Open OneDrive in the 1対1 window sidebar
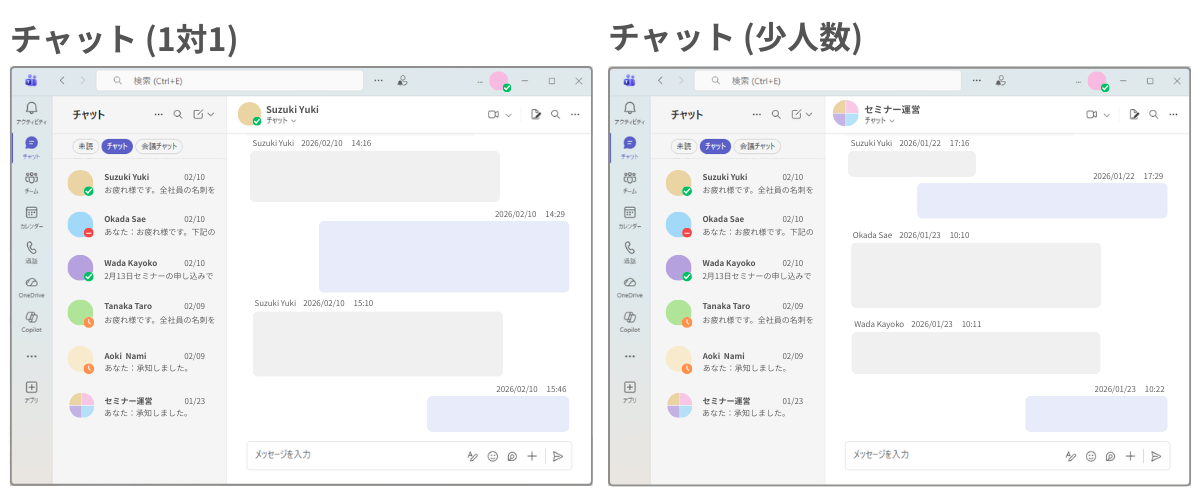Image resolution: width=1200 pixels, height=500 pixels. (31, 287)
